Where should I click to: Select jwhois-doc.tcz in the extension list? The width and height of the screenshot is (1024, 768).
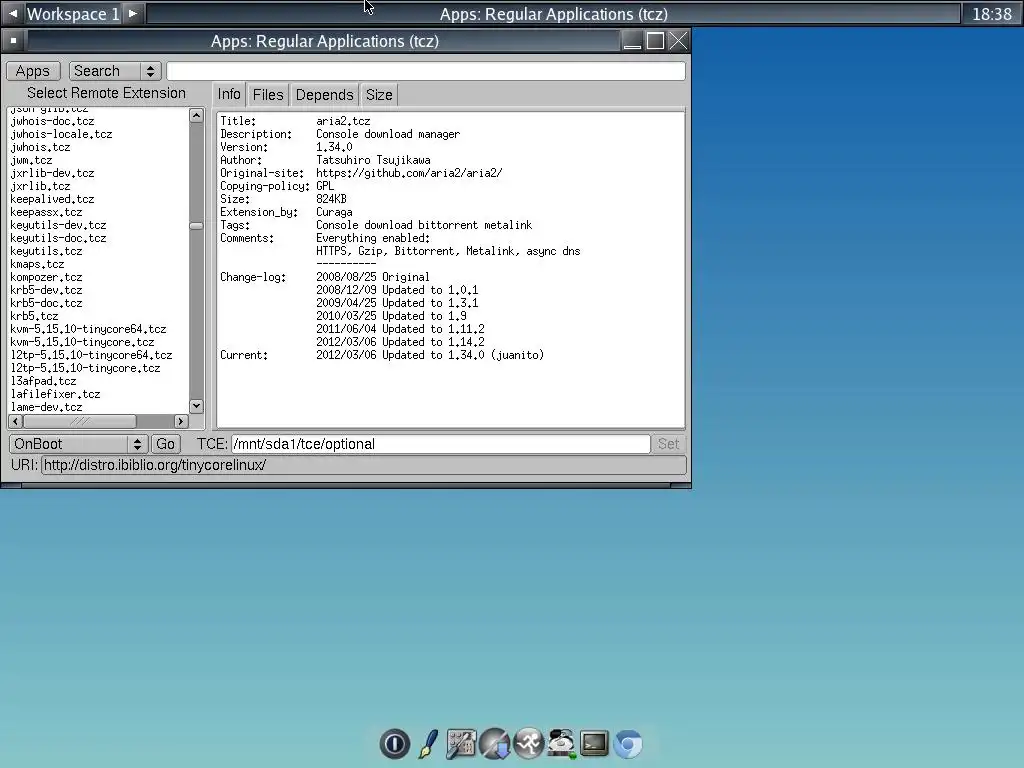click(x=52, y=121)
